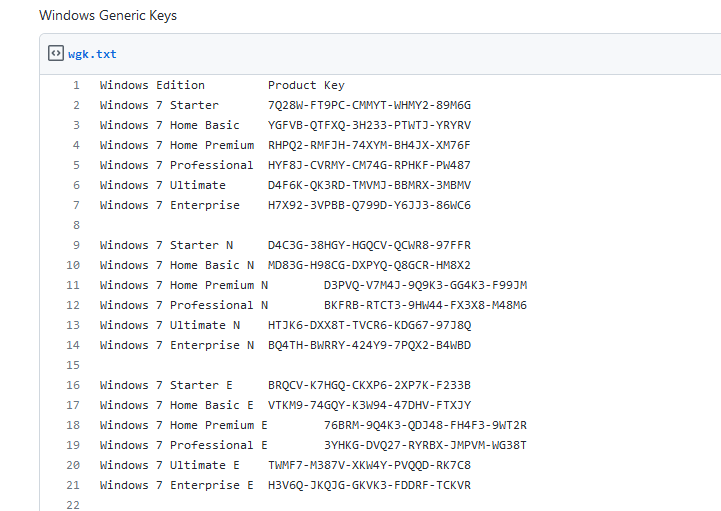This screenshot has height=511, width=721.
Task: Click 'Windows 7 Enterprise E' edition text
Action: (177, 485)
